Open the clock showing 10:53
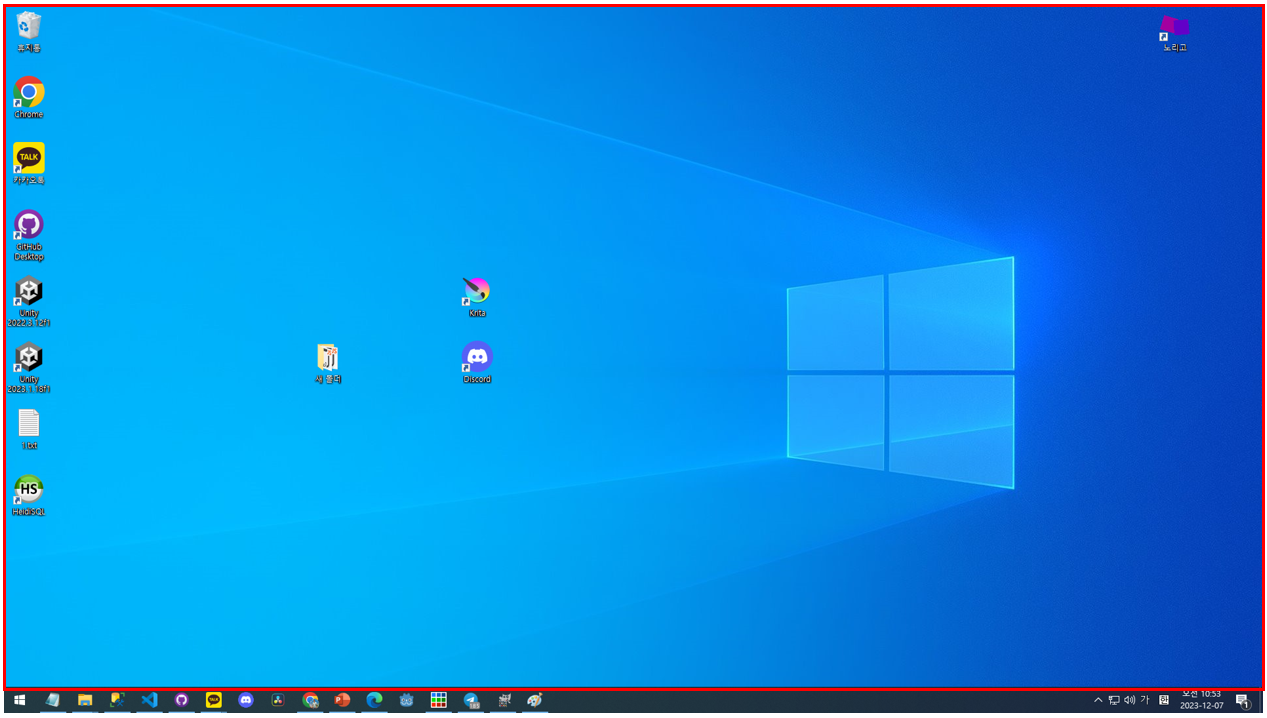 pyautogui.click(x=1201, y=700)
